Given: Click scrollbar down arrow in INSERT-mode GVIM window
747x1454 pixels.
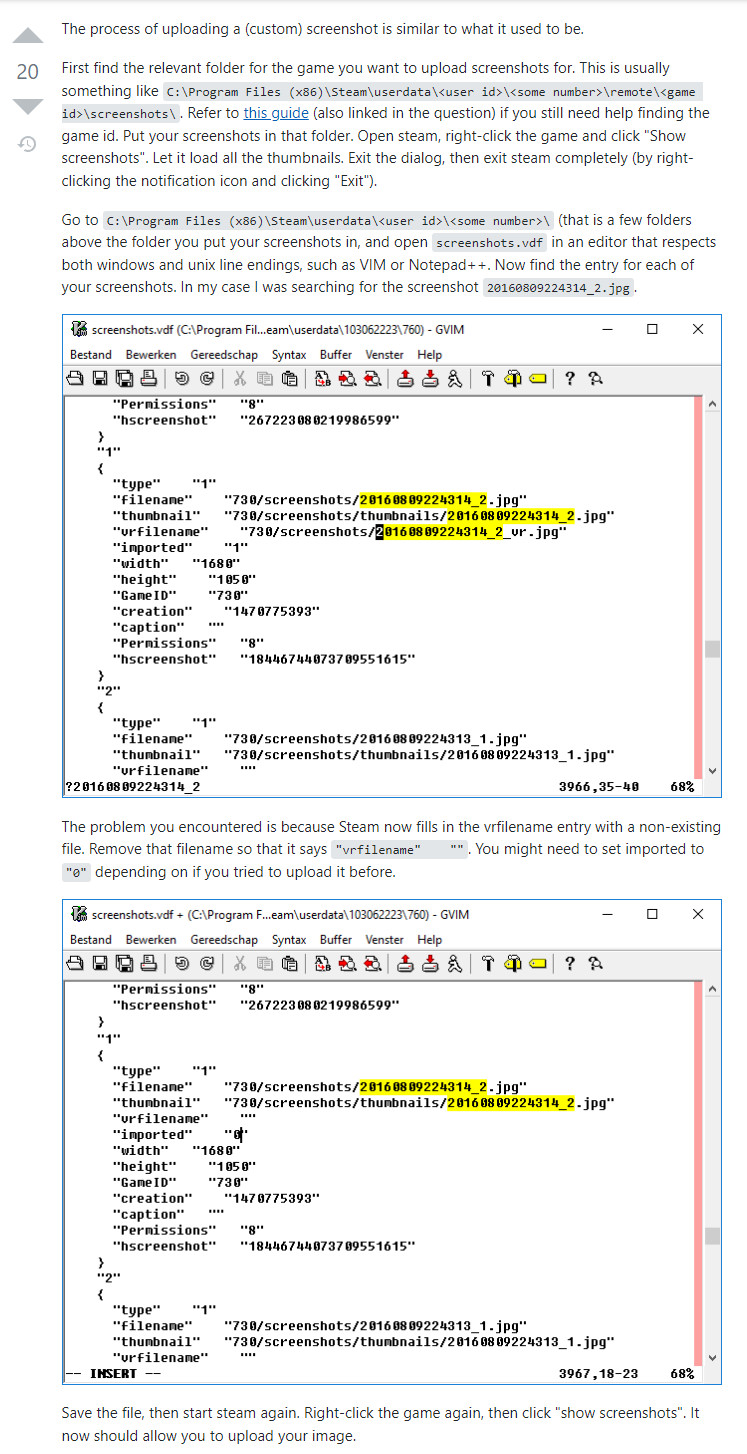Looking at the screenshot, I should pyautogui.click(x=712, y=1357).
